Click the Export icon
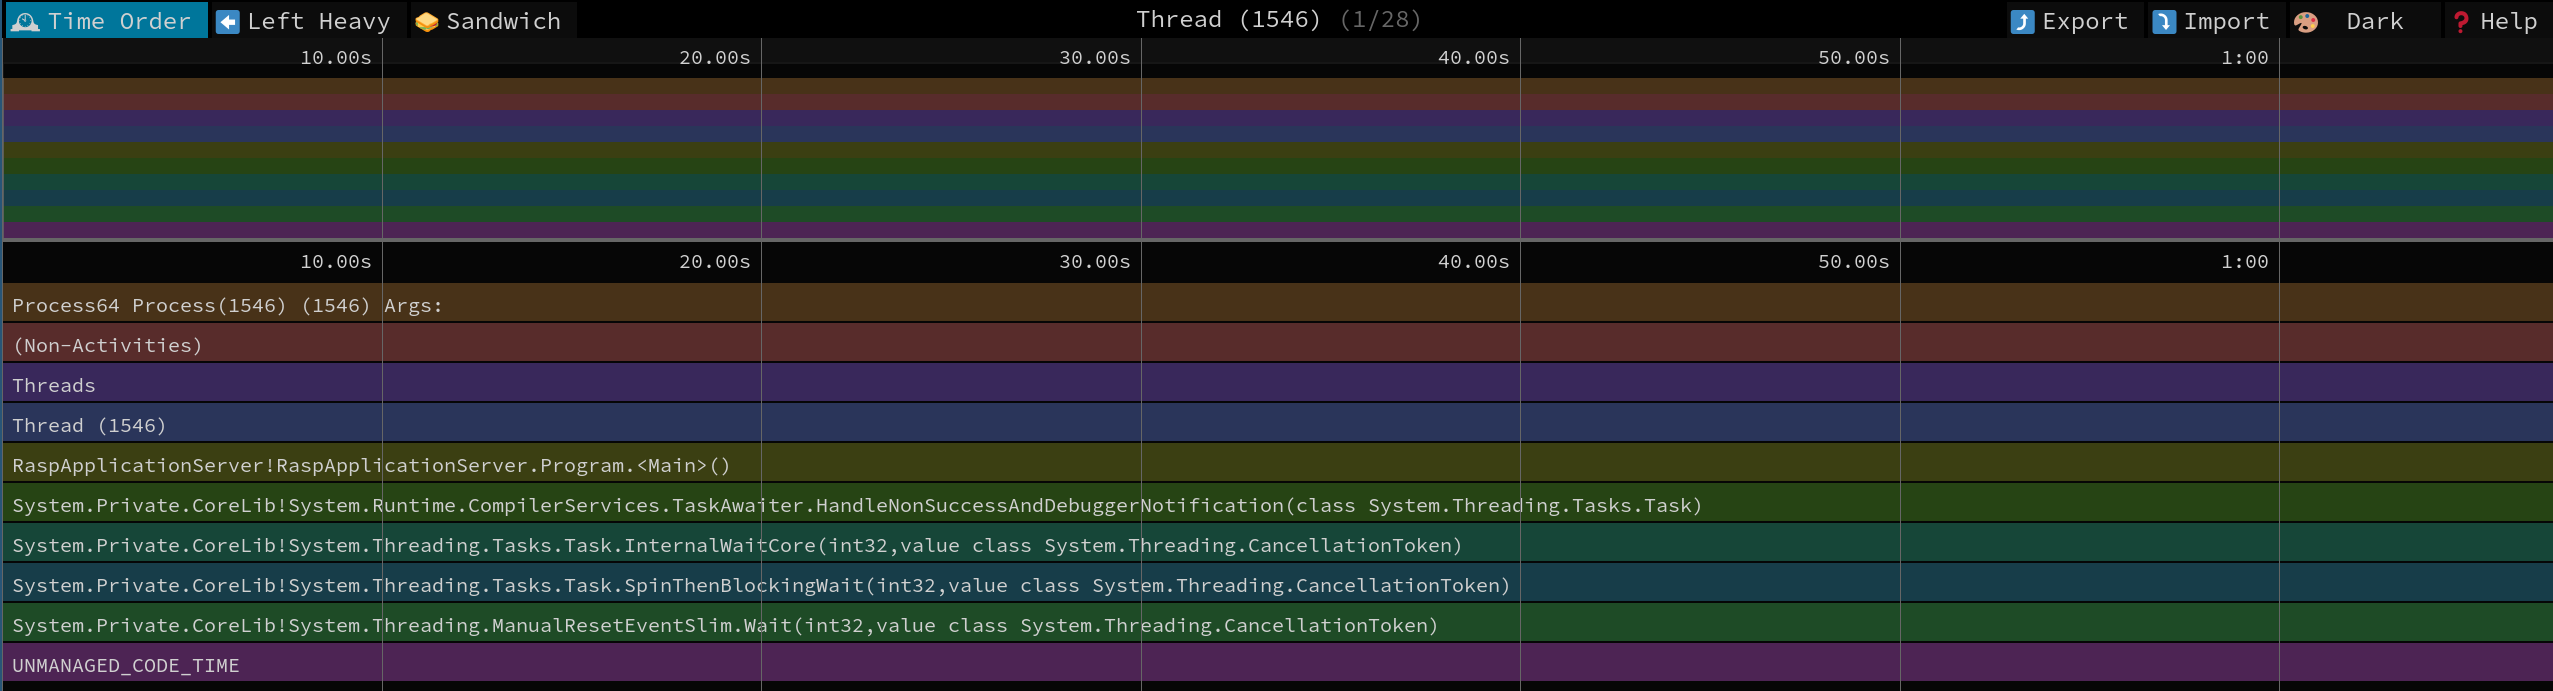This screenshot has width=2553, height=691. tap(2022, 21)
